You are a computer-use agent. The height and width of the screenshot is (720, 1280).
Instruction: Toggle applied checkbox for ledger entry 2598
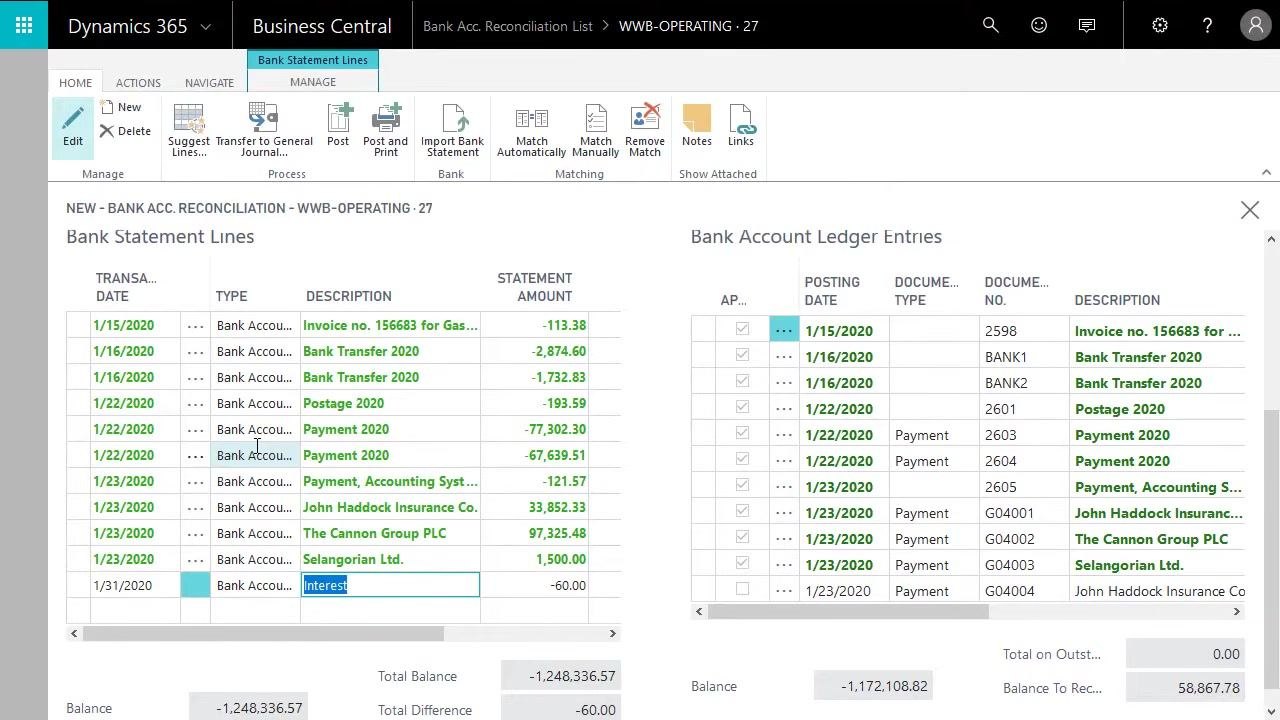tap(742, 329)
